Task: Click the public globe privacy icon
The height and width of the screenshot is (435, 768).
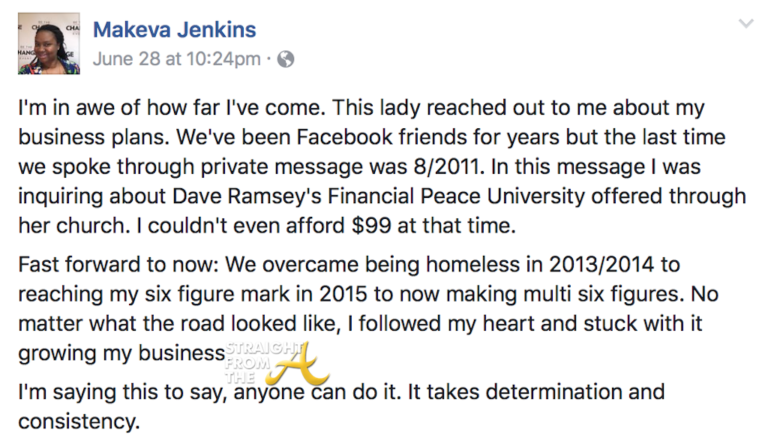Action: click(285, 59)
